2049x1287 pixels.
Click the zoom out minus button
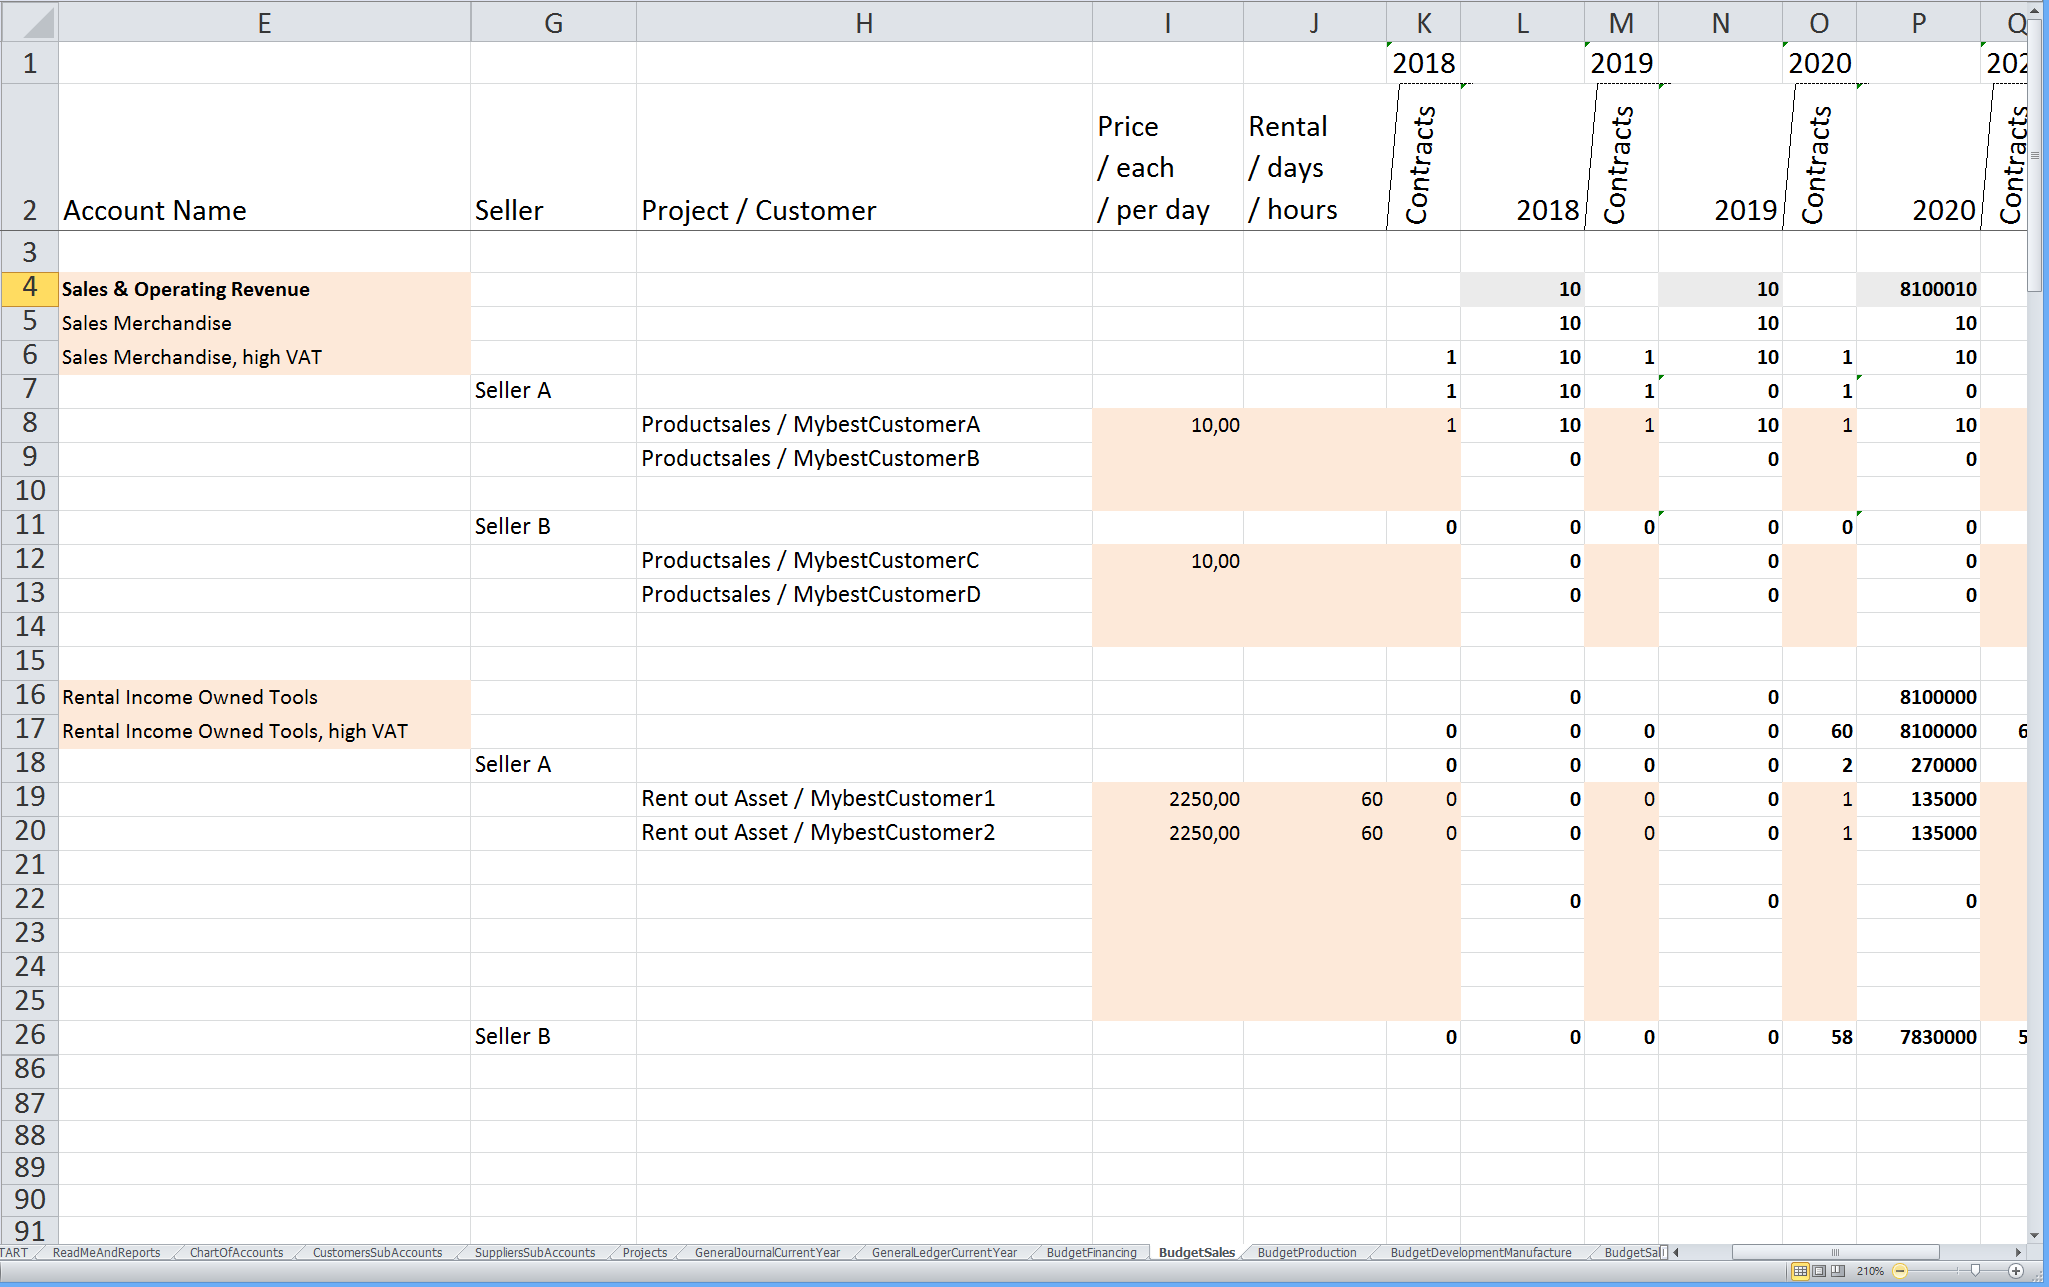(1900, 1271)
